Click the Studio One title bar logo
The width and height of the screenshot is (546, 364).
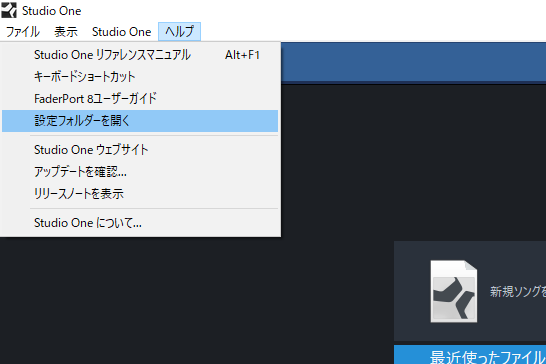coord(9,10)
